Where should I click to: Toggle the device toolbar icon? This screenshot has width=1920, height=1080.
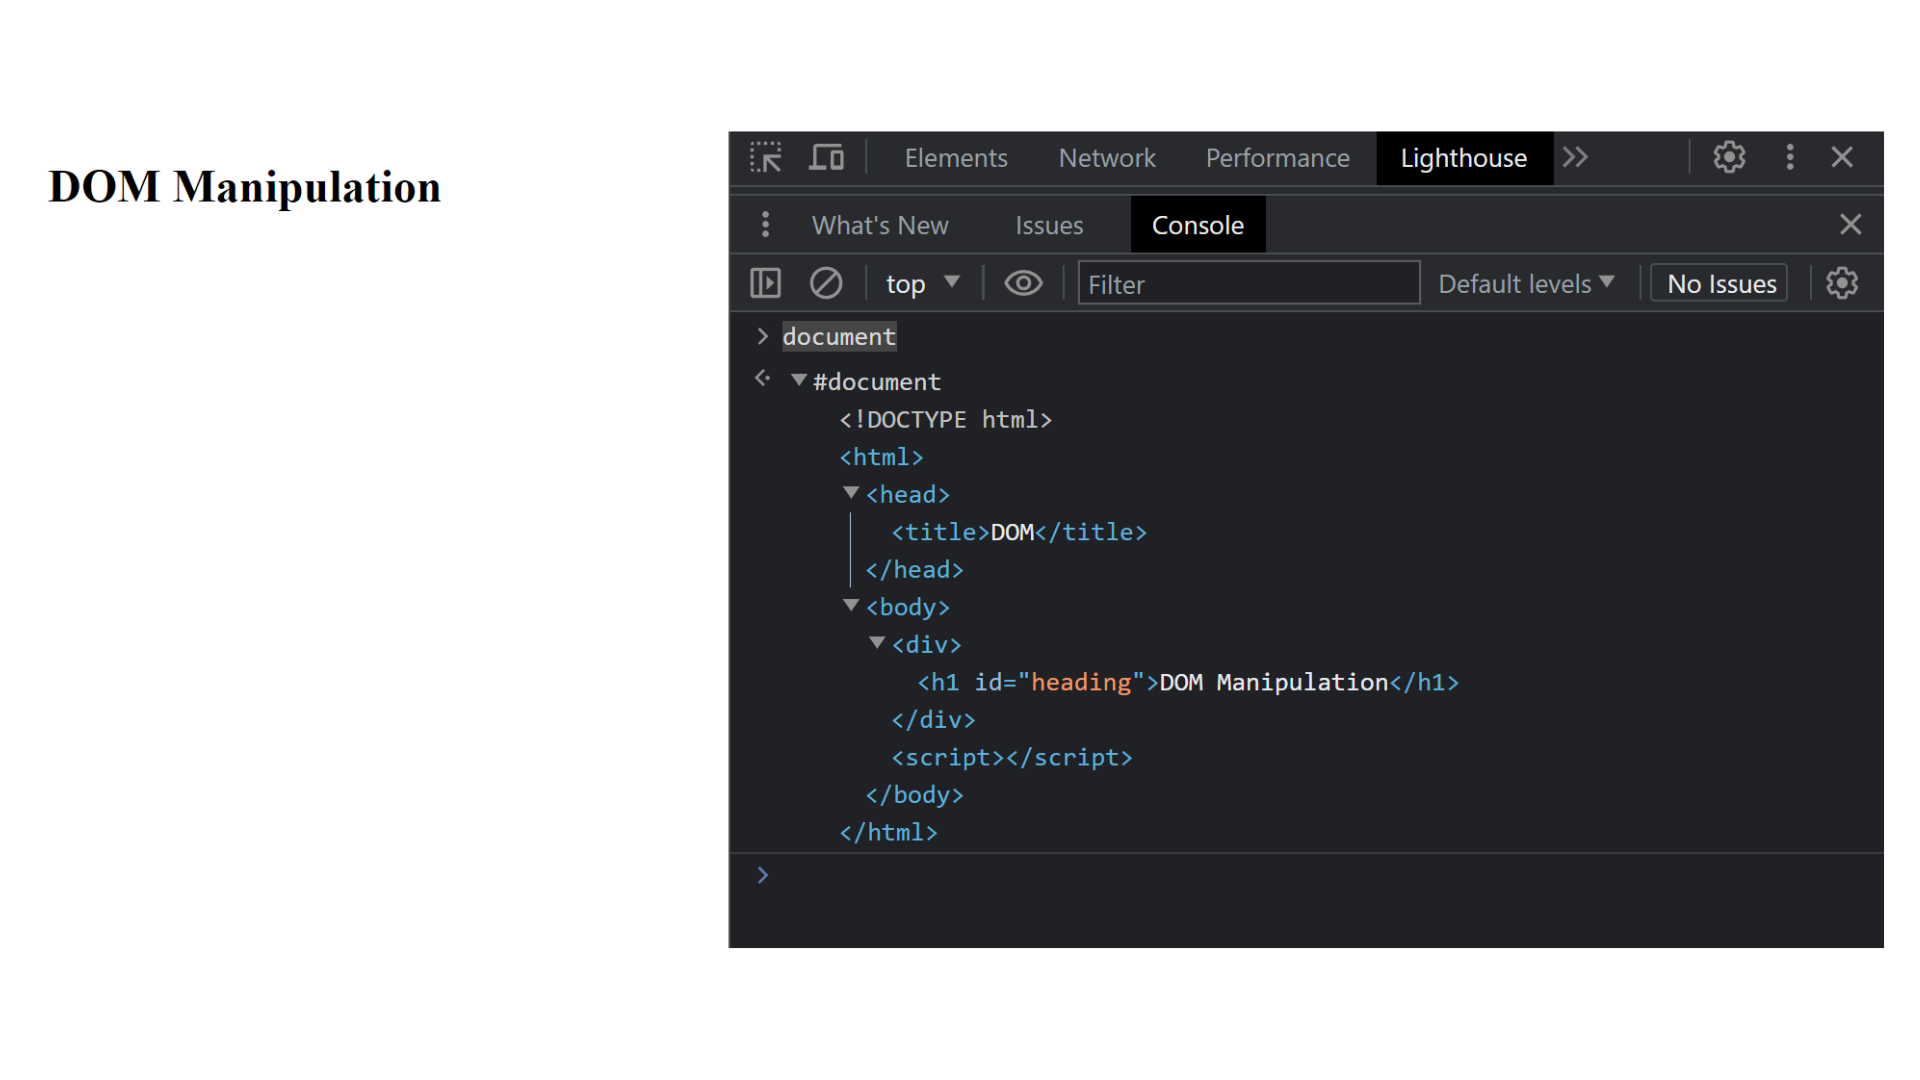(x=826, y=158)
